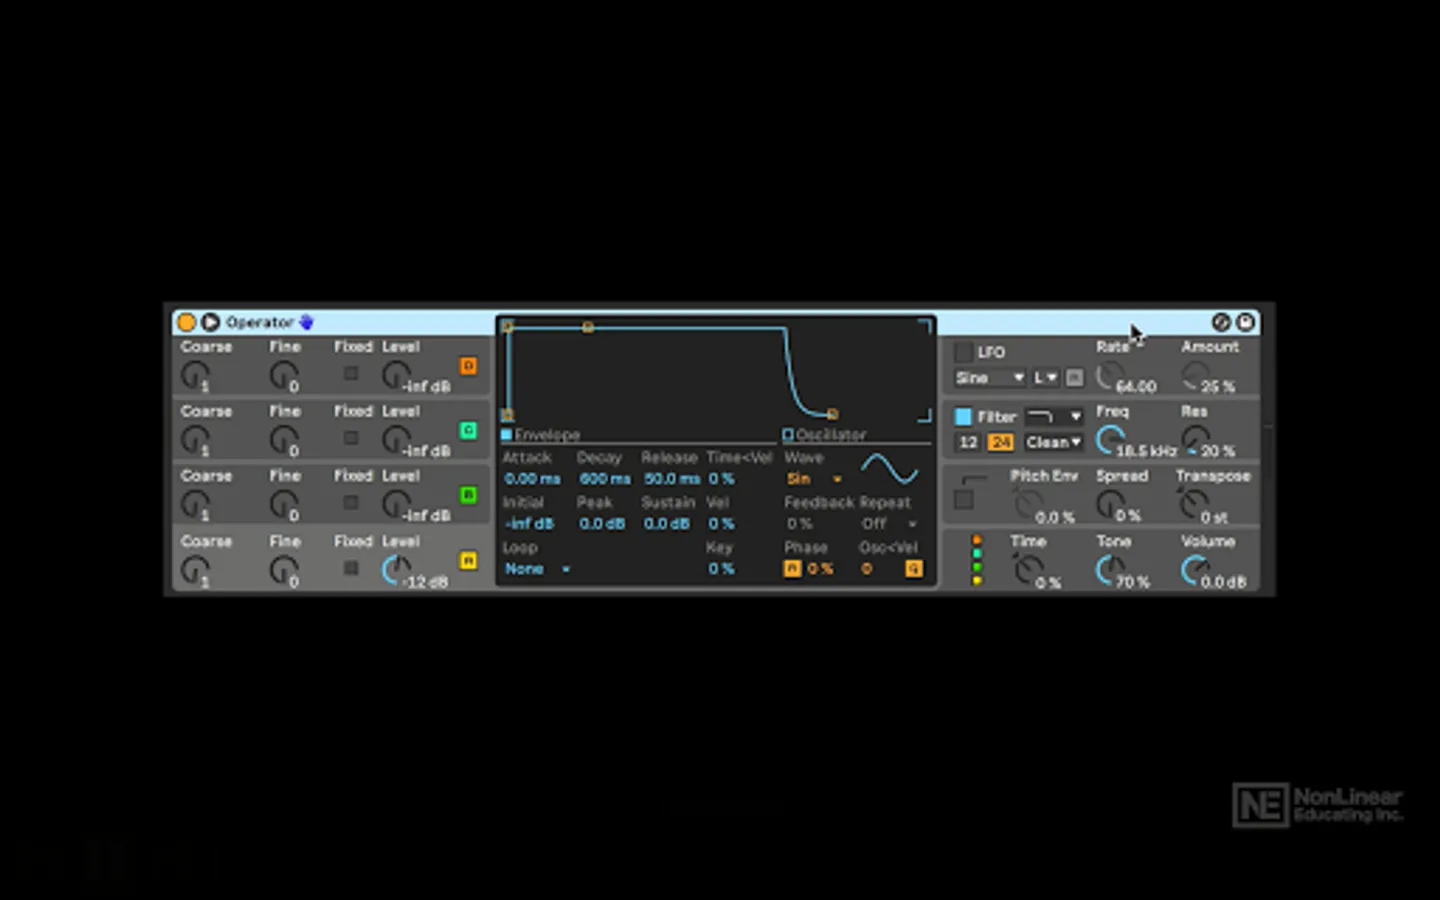Image resolution: width=1440 pixels, height=900 pixels.
Task: Click the LFO Amount knob
Action: (1194, 376)
